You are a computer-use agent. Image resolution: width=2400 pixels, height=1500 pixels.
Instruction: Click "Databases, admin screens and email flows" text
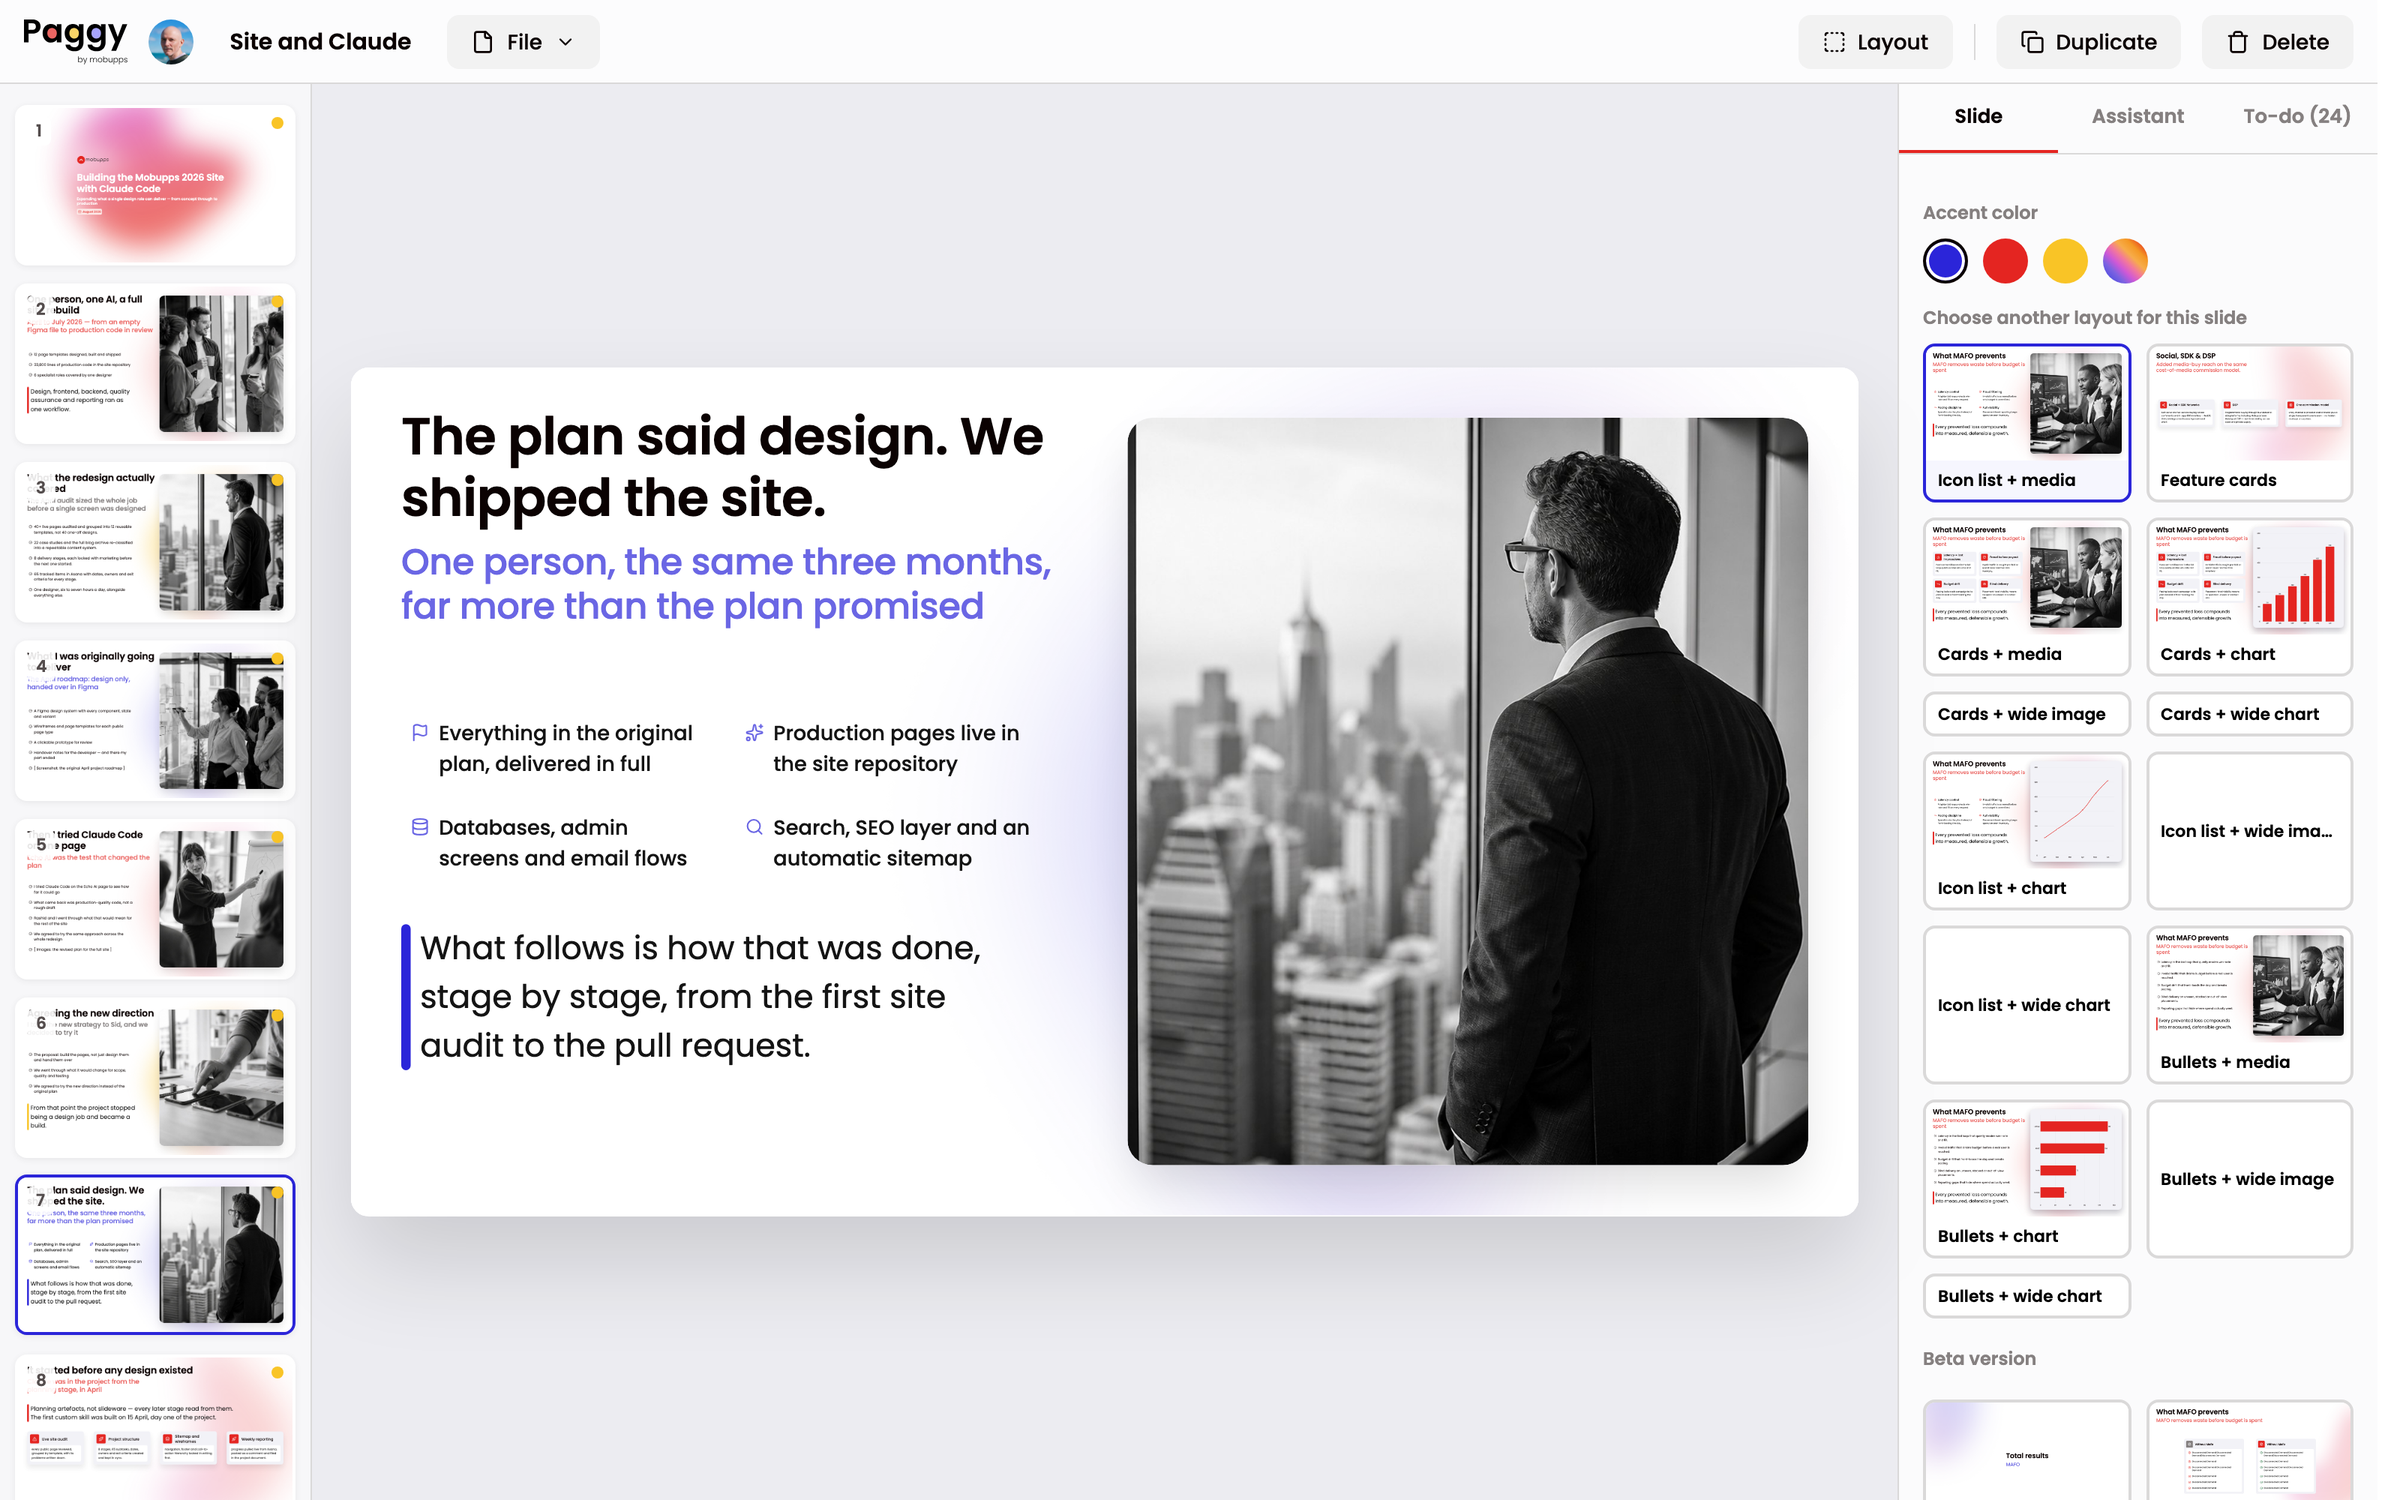pos(563,842)
